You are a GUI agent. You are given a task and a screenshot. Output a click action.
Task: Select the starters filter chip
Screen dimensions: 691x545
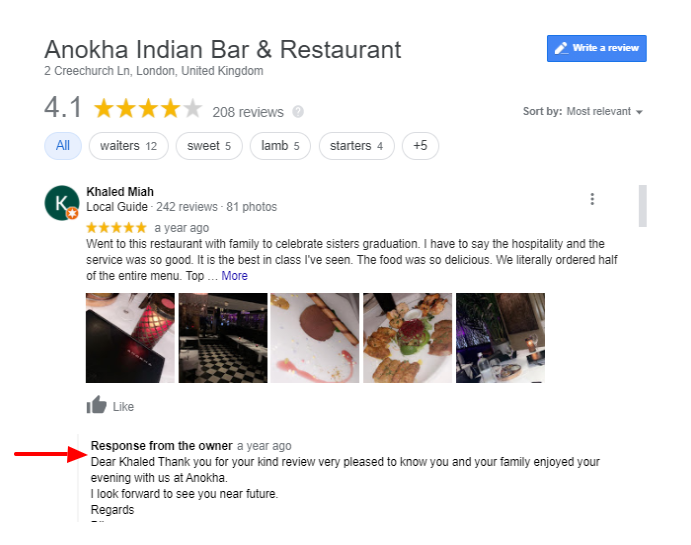pos(357,146)
